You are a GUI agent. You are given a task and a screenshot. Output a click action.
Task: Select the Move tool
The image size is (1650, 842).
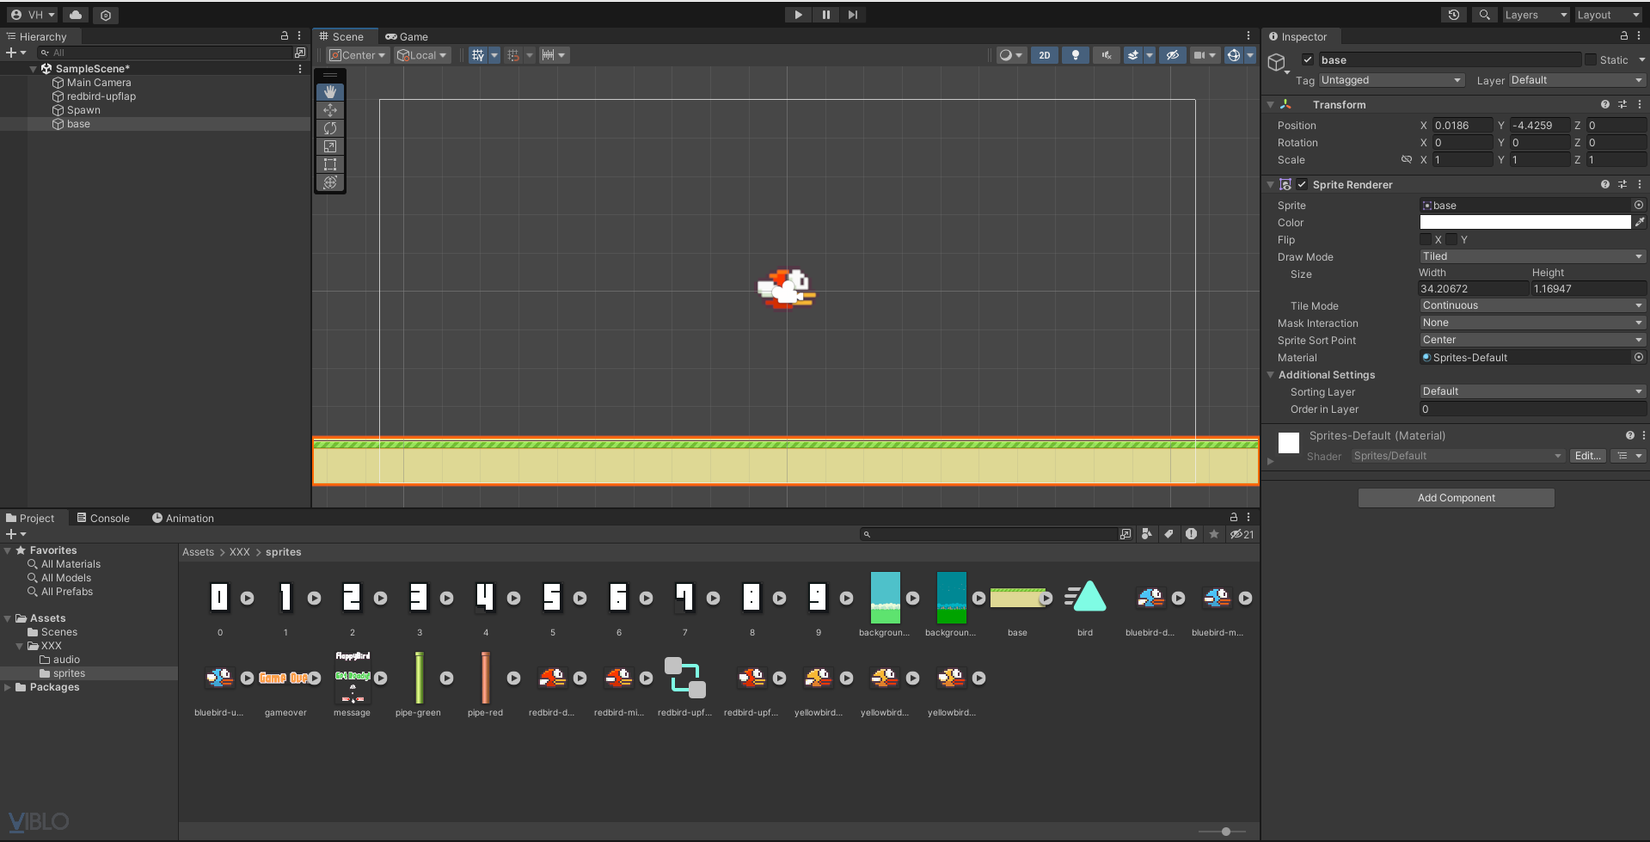point(330,110)
